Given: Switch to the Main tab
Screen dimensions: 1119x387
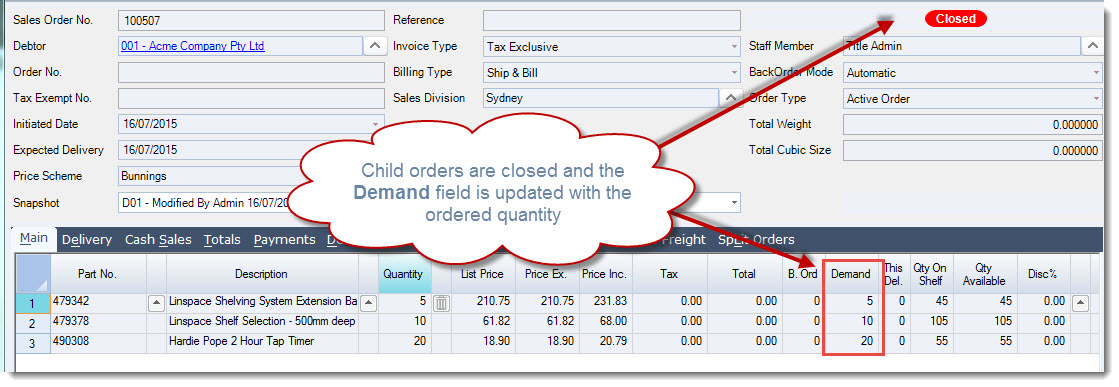Looking at the screenshot, I should tap(34, 239).
